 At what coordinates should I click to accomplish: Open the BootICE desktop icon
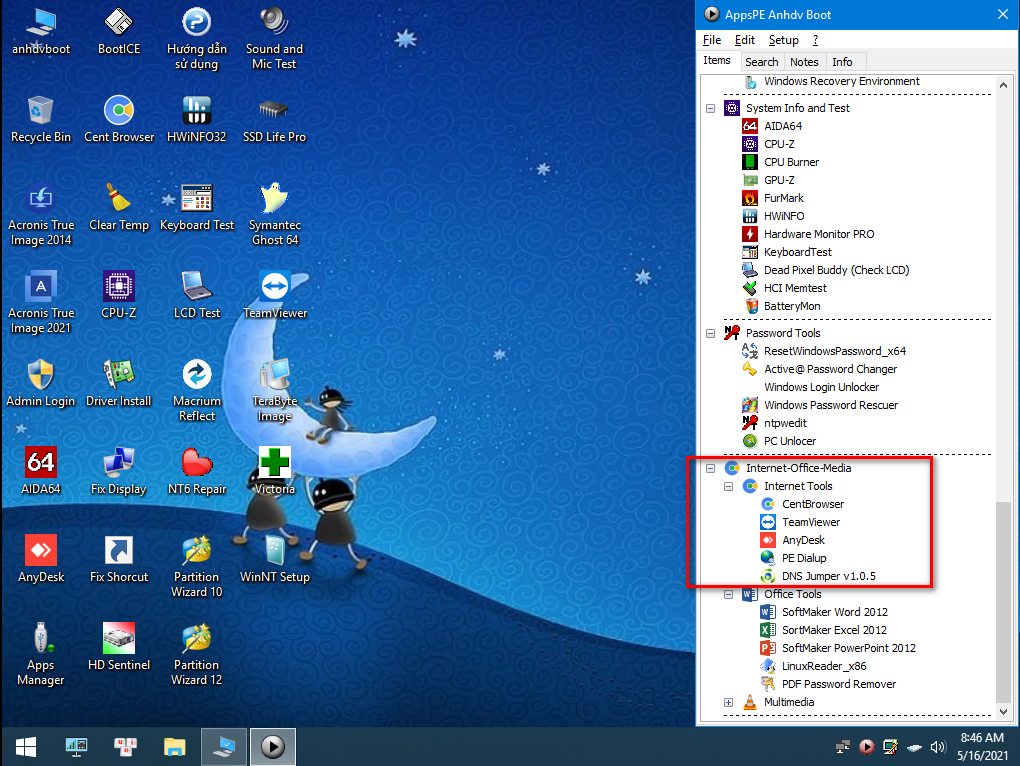(118, 31)
